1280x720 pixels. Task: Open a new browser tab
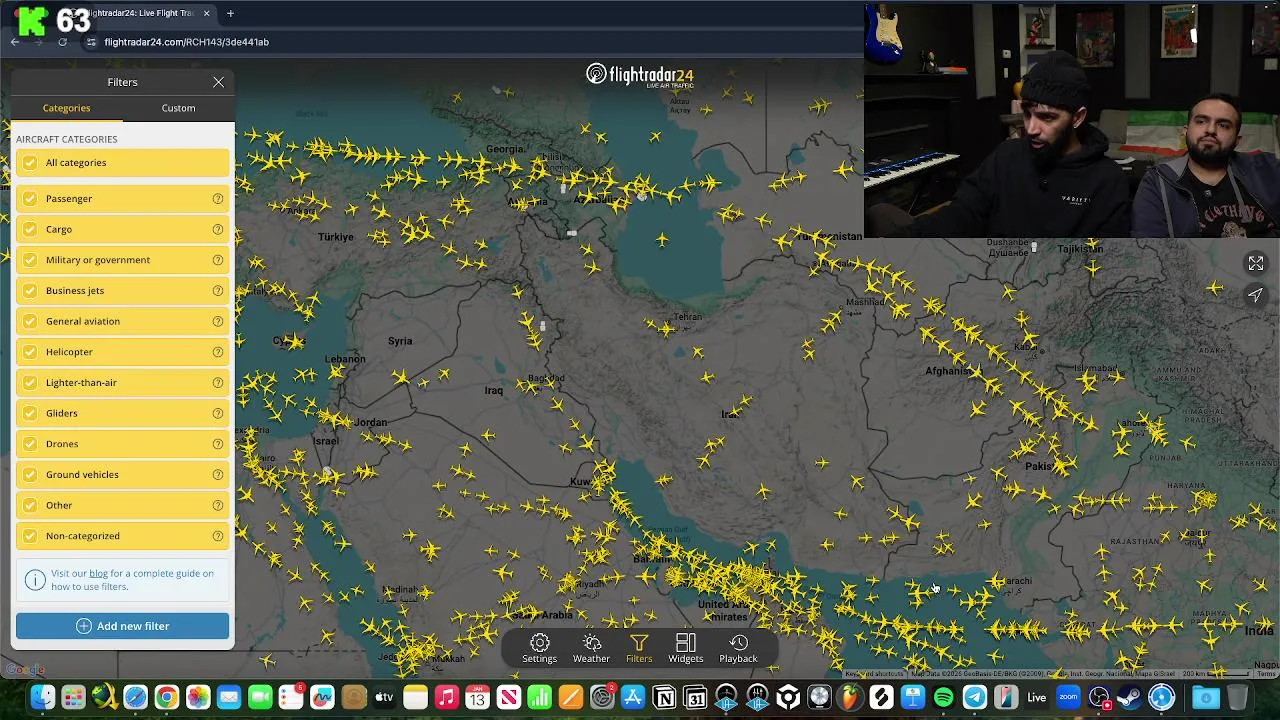pyautogui.click(x=230, y=13)
